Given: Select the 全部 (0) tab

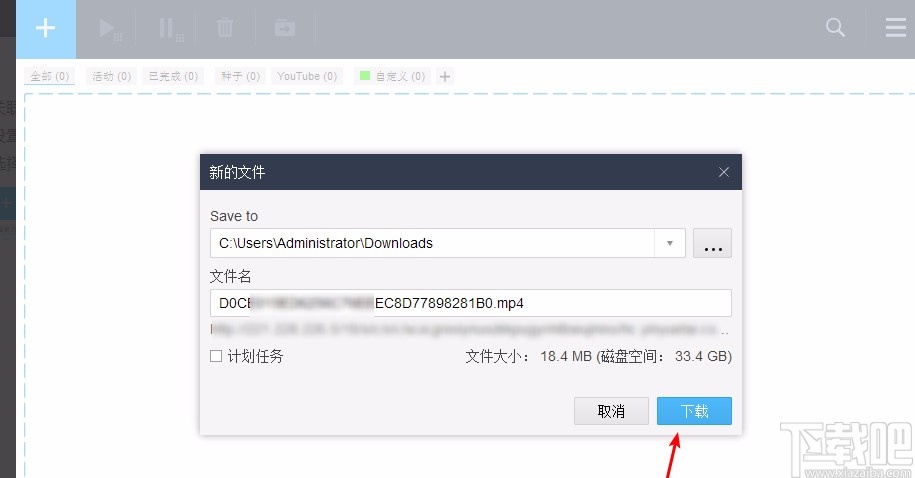Looking at the screenshot, I should (x=50, y=76).
